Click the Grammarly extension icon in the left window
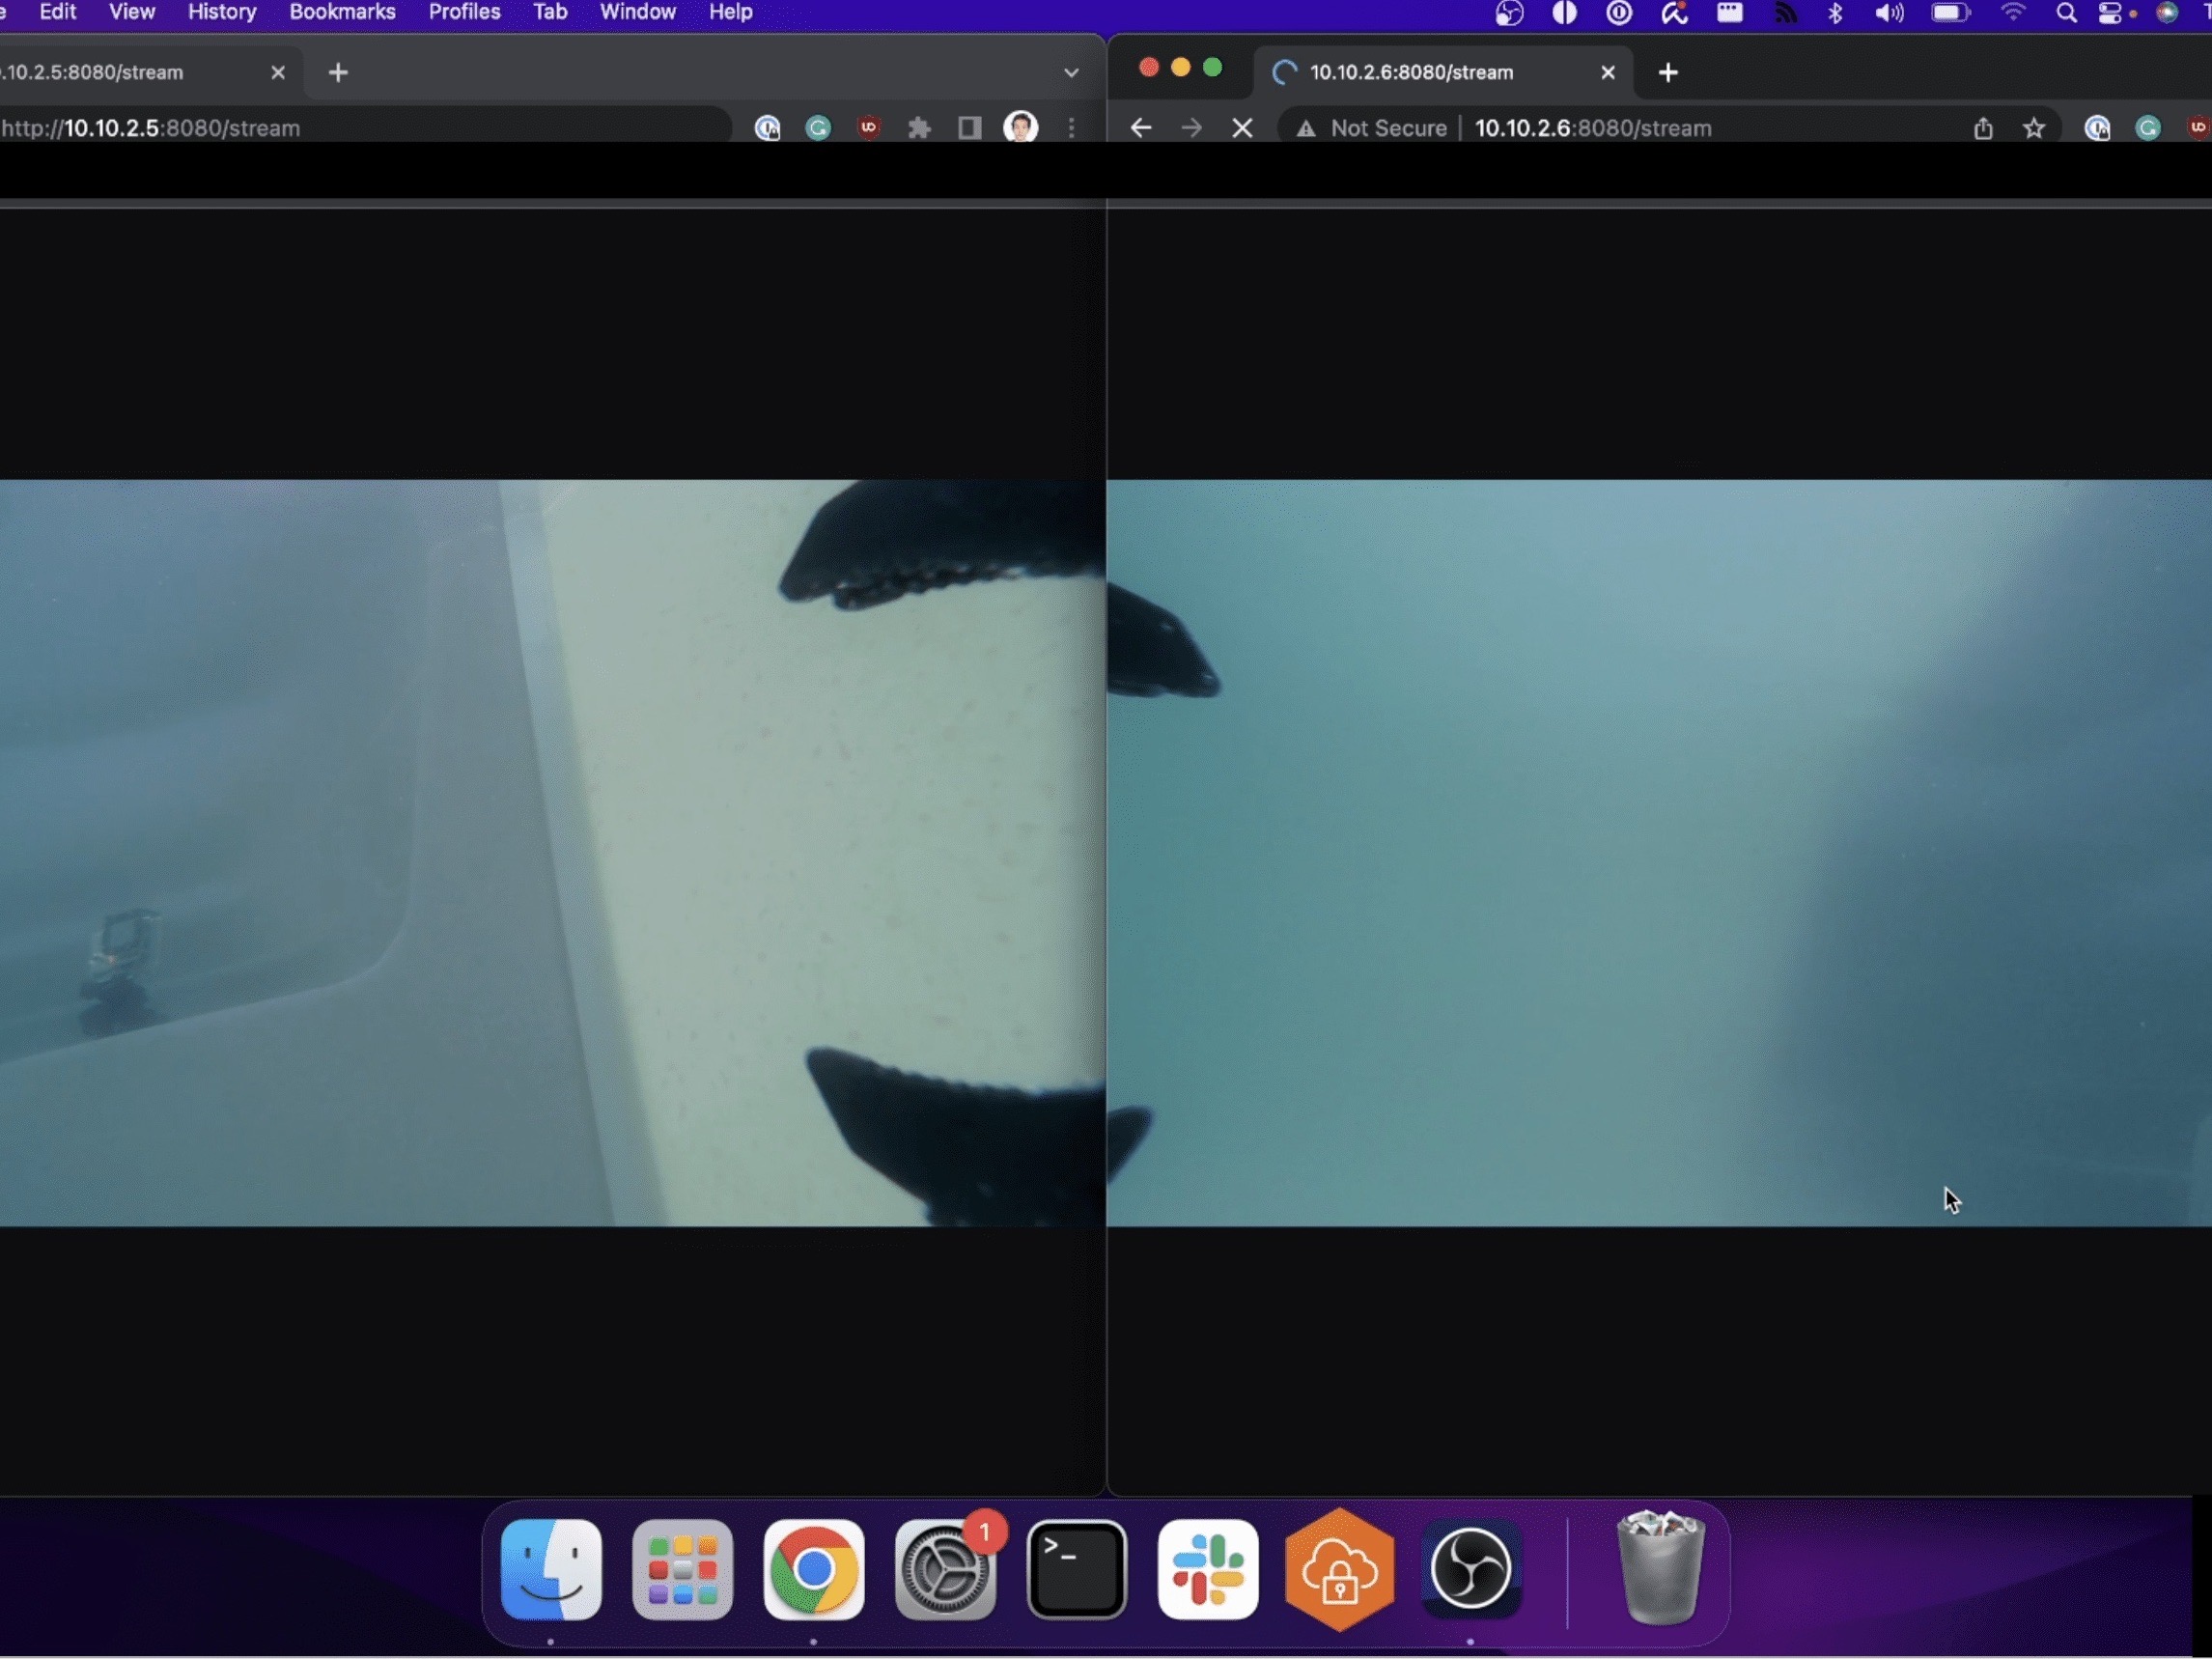The width and height of the screenshot is (2212, 1659). coord(818,128)
